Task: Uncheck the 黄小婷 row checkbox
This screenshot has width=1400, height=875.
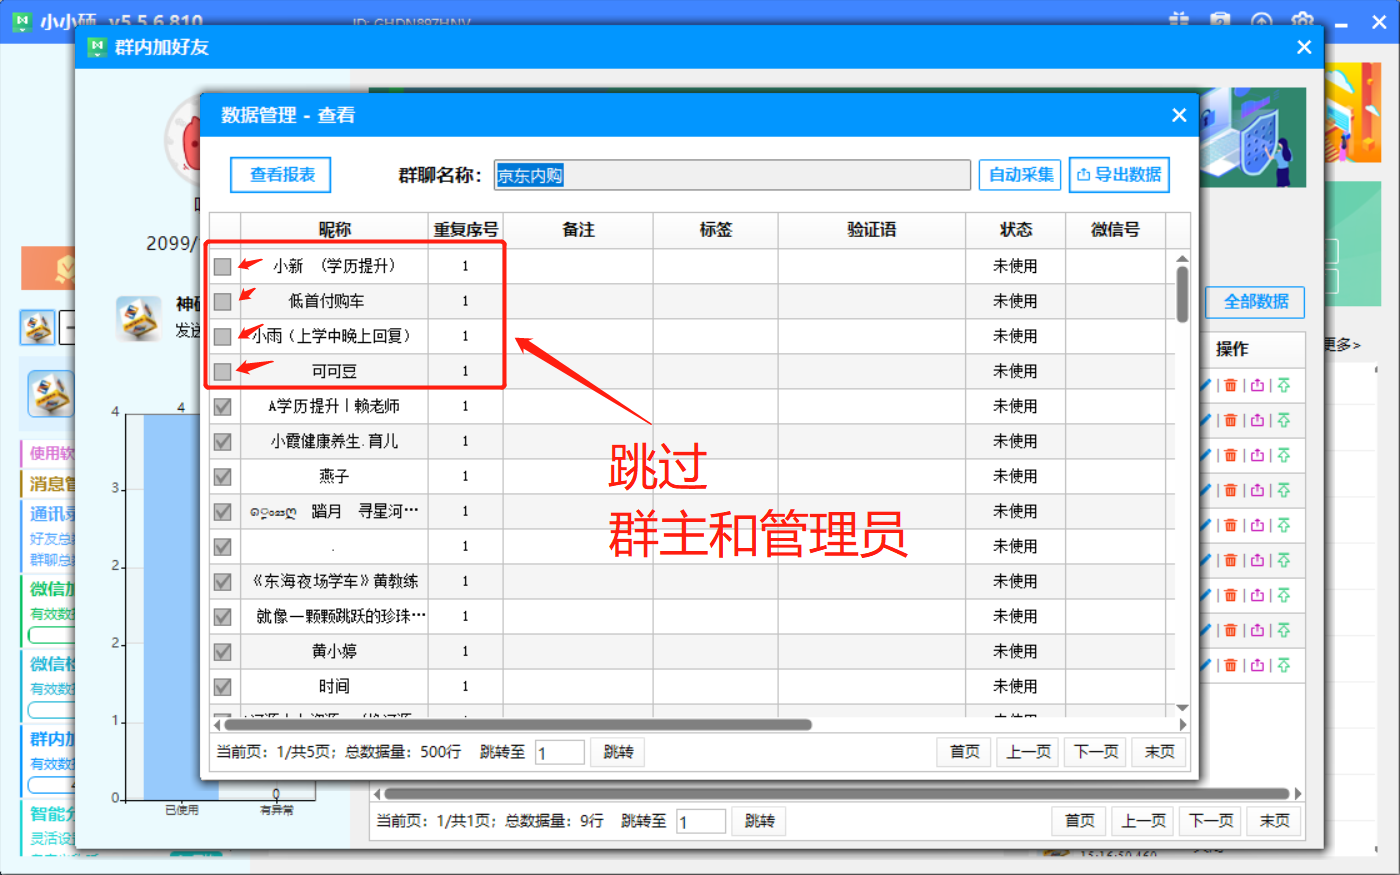Action: (x=222, y=651)
